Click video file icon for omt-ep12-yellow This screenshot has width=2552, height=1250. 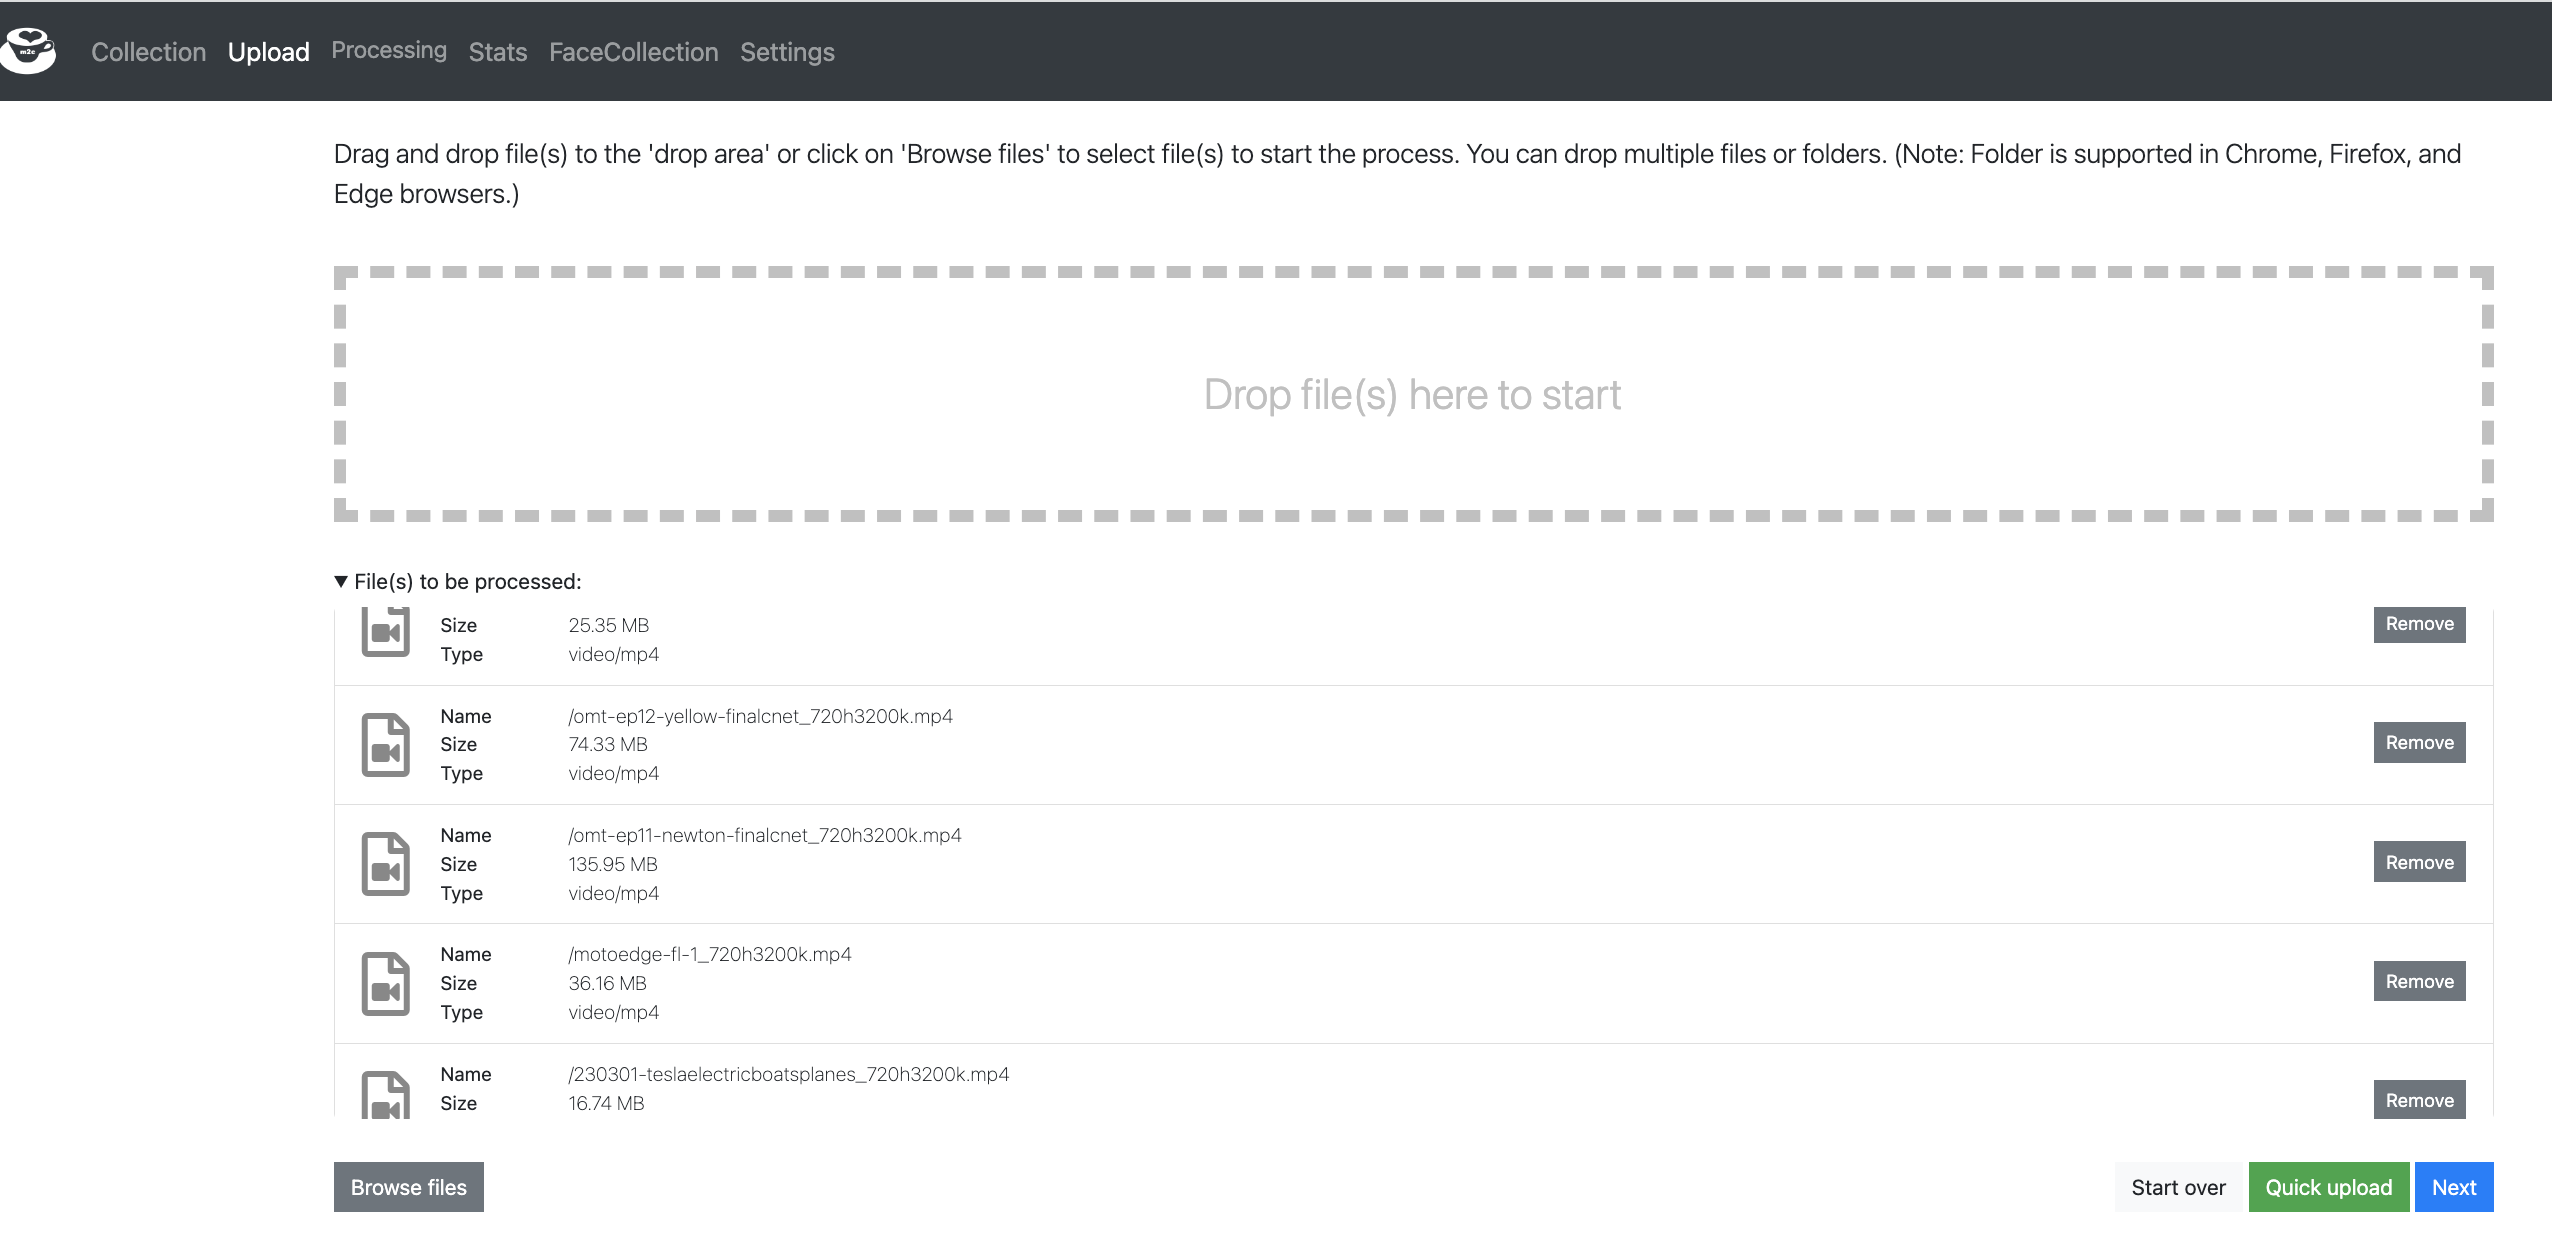[x=385, y=745]
